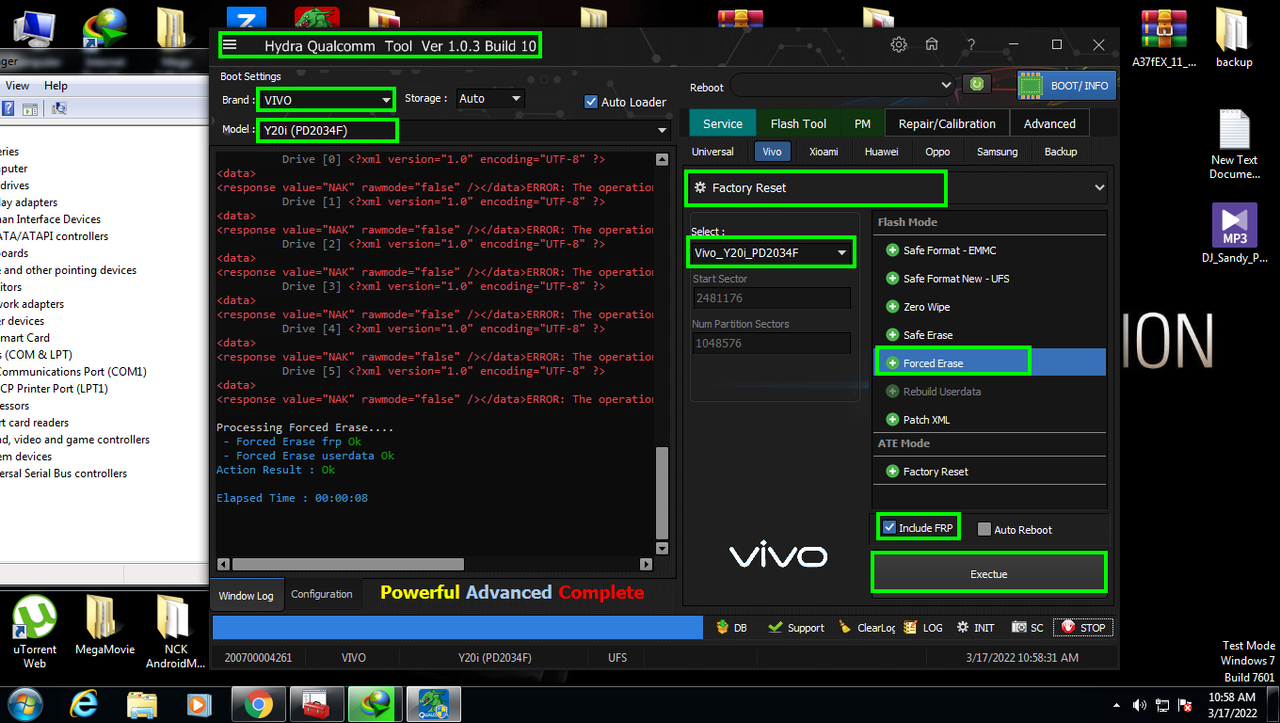The image size is (1280, 723).
Task: Click the Hydra home icon
Action: [931, 45]
